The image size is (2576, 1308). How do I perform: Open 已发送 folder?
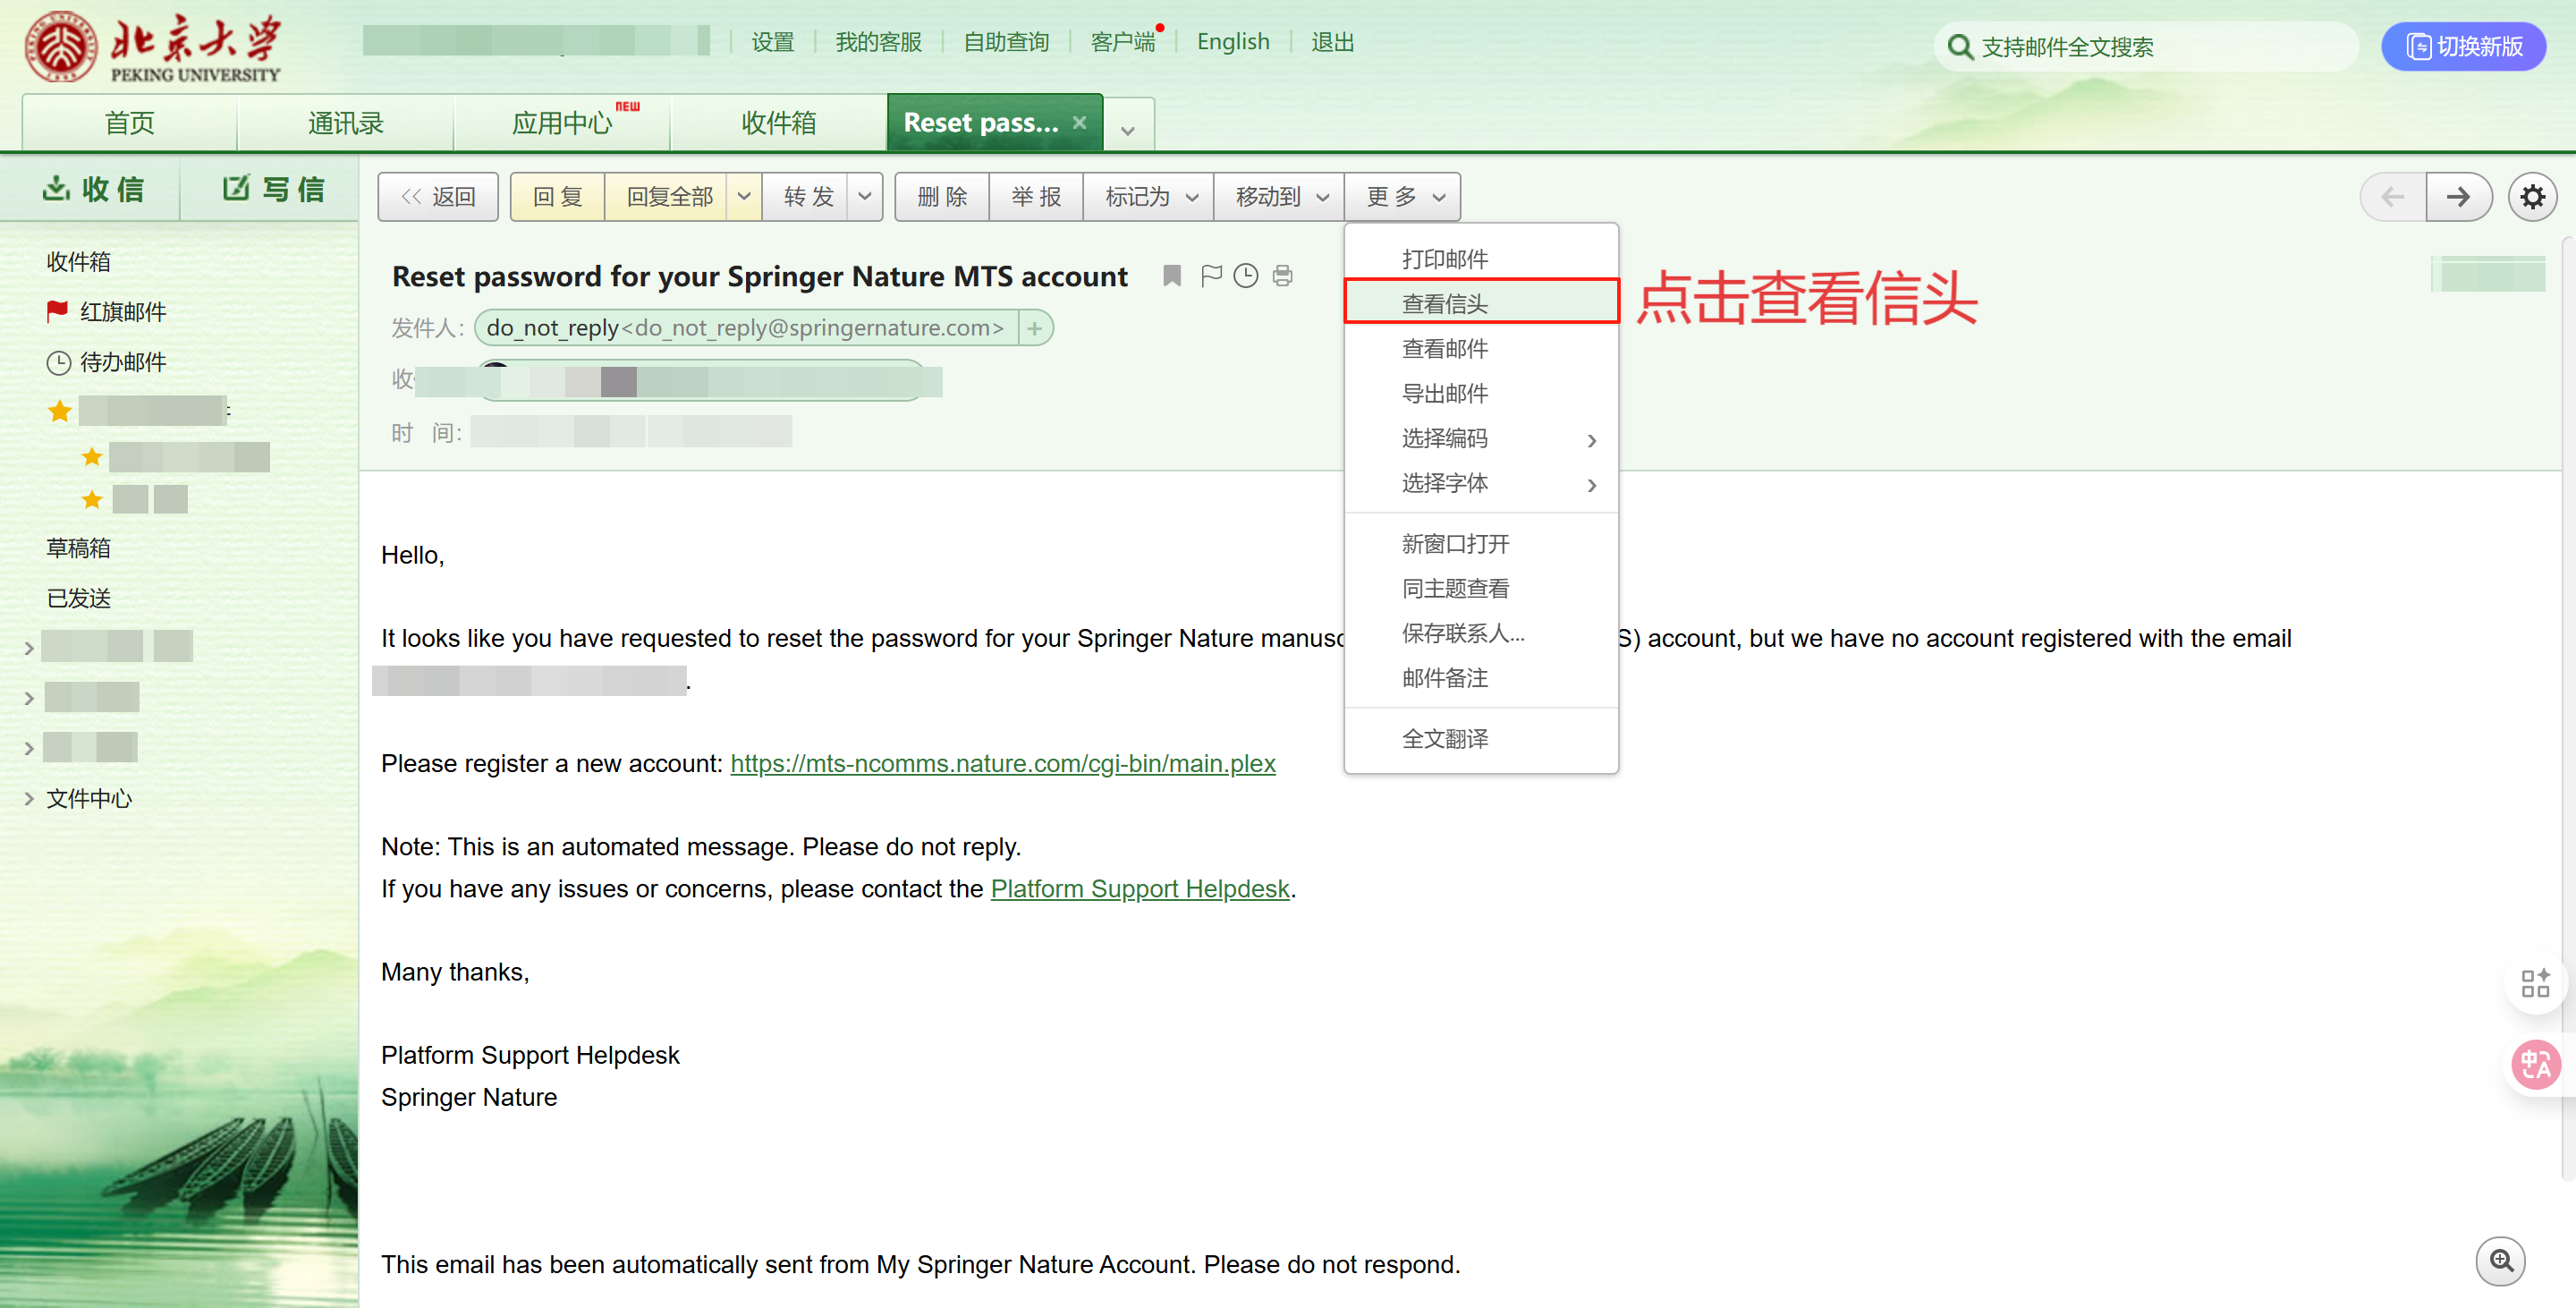[x=79, y=598]
